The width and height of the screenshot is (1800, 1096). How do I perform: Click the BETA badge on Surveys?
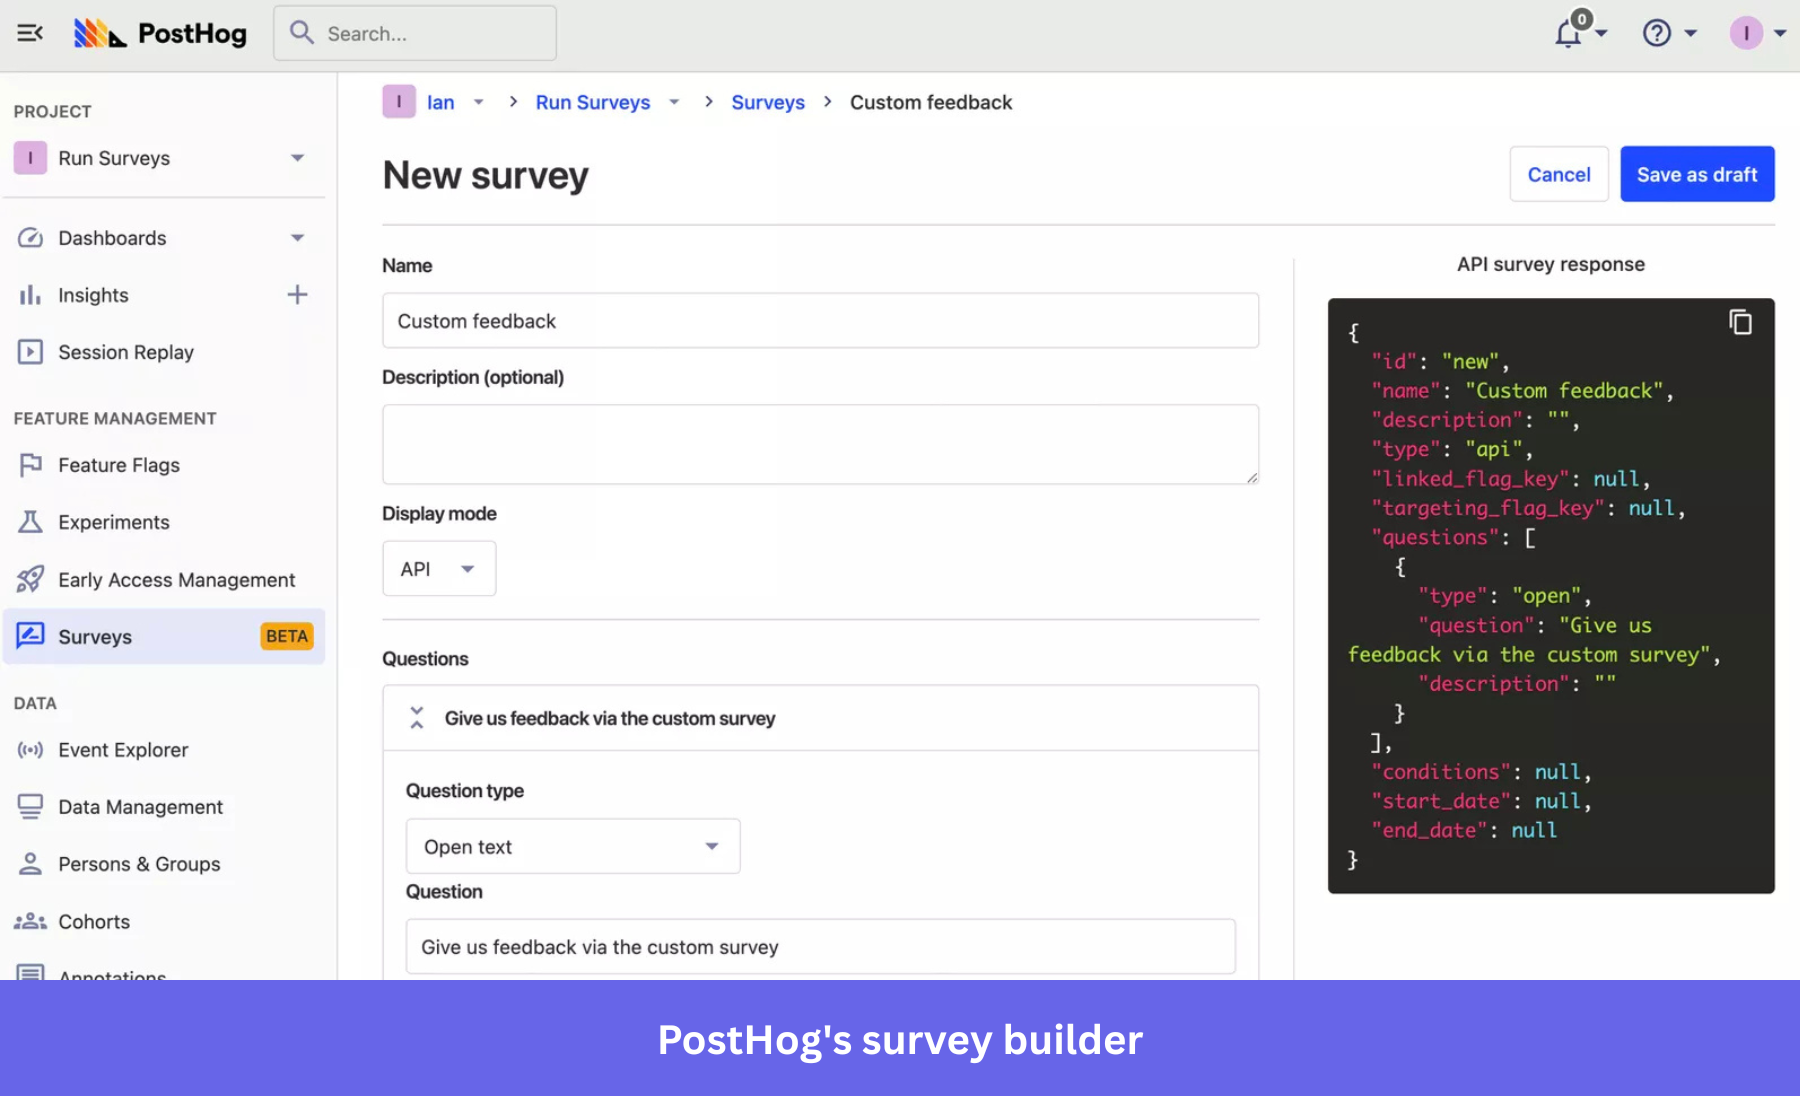tap(287, 636)
